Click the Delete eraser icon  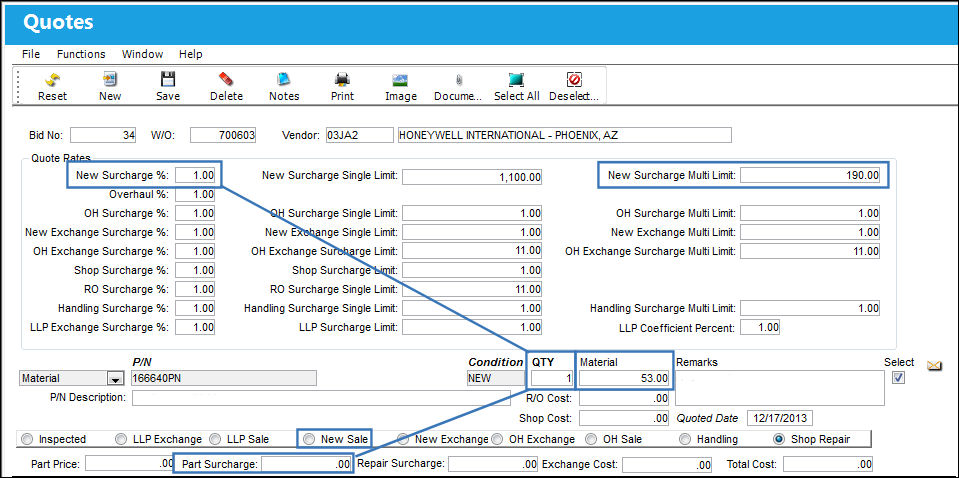226,79
